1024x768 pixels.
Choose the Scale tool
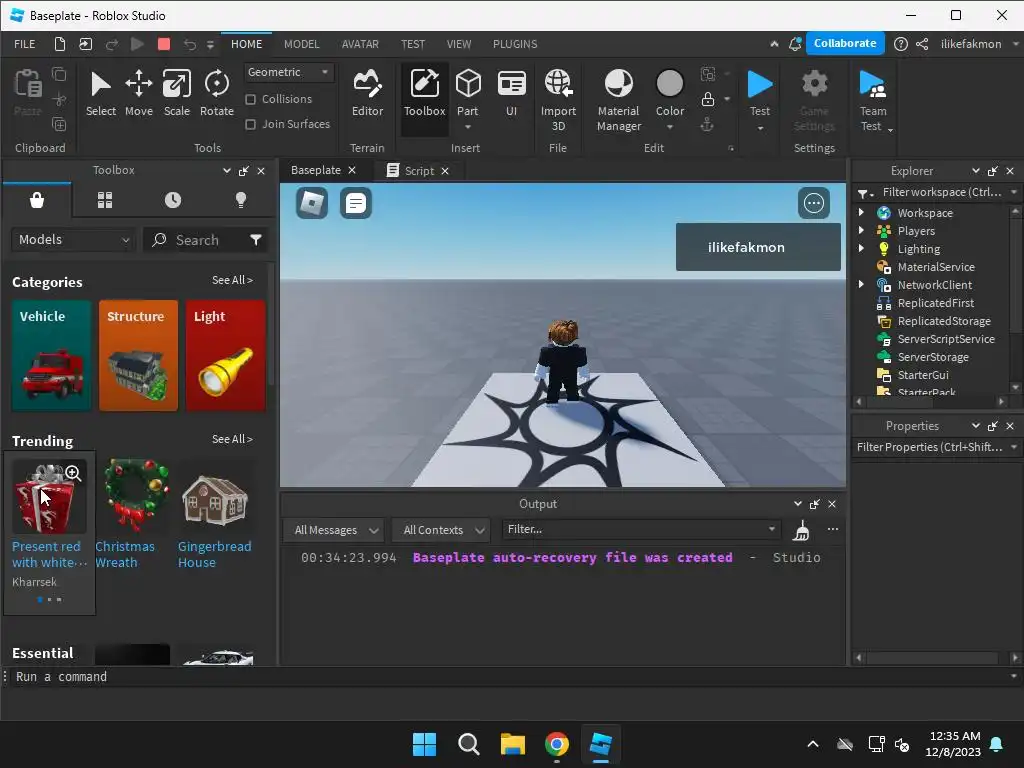176,93
